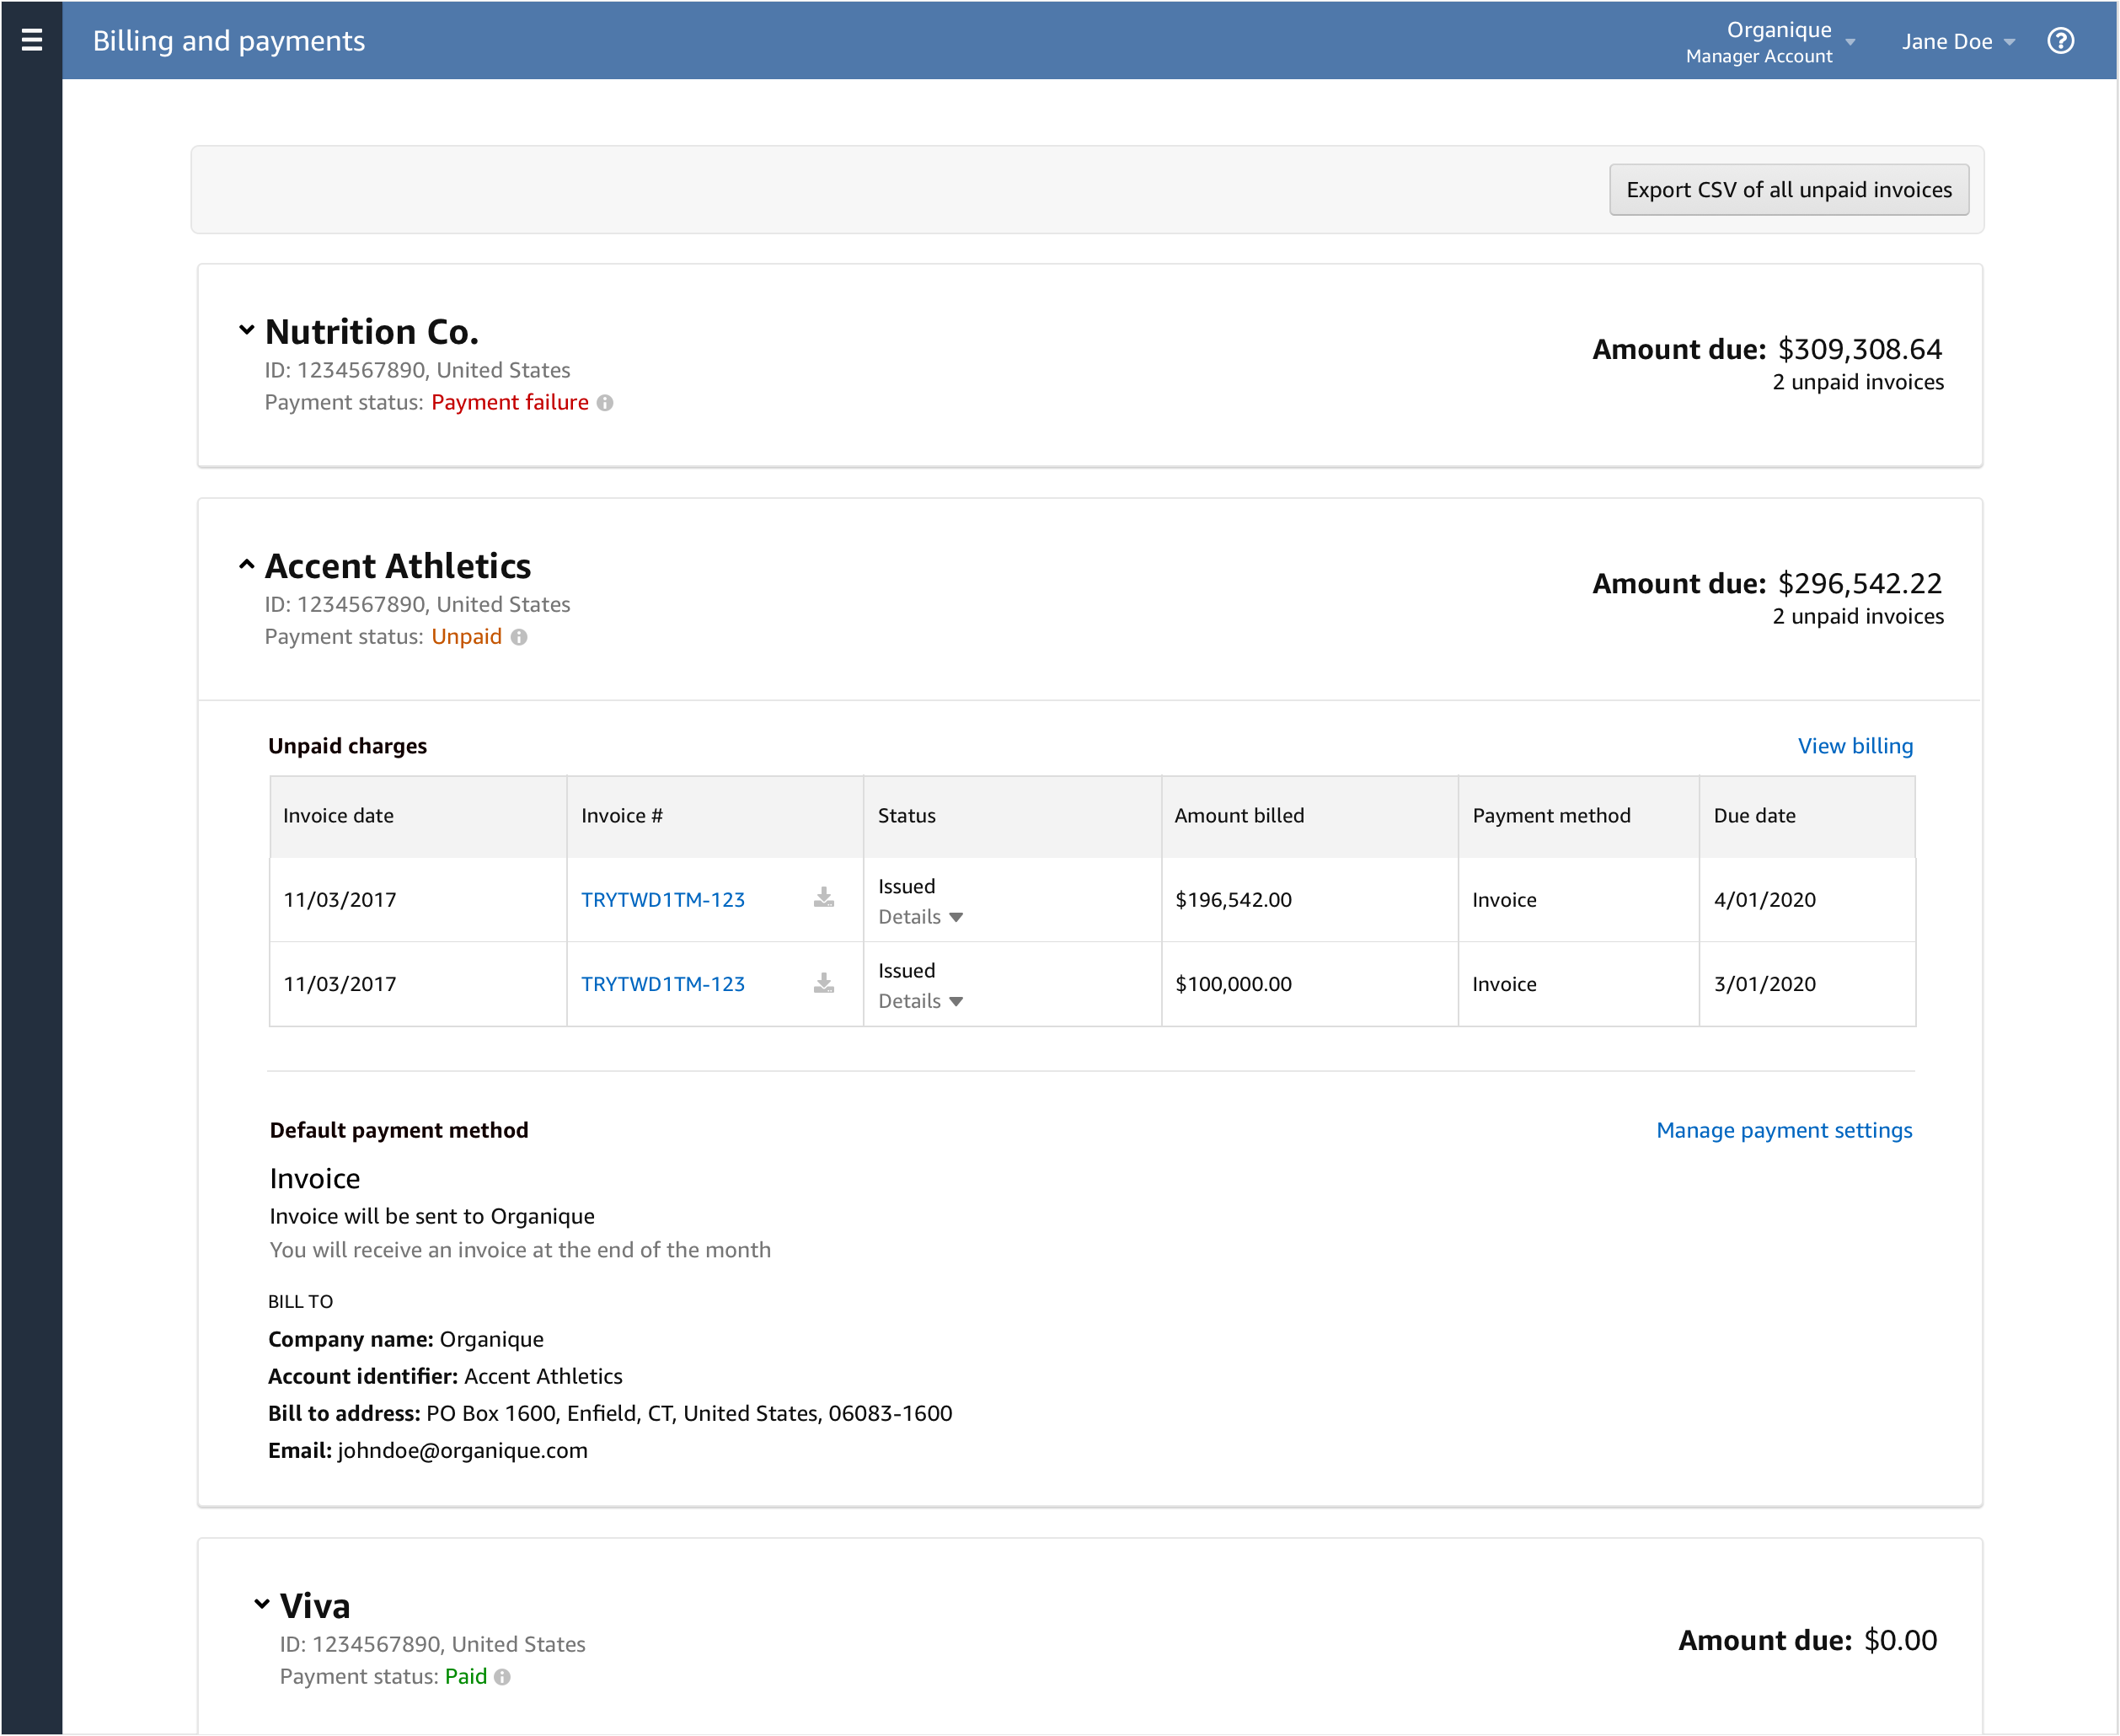Viewport: 2120px width, 1736px height.
Task: Expand Details for the 4/01/2020 invoice
Action: point(920,917)
